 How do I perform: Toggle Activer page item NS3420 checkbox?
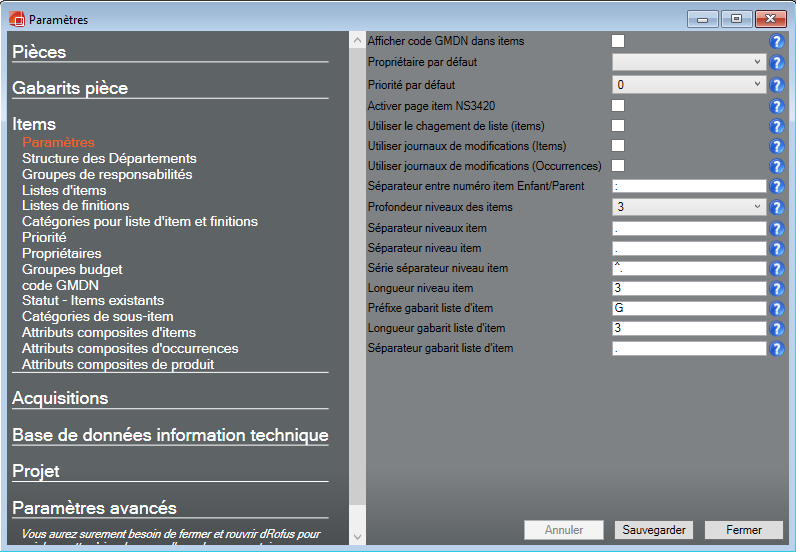tap(618, 105)
